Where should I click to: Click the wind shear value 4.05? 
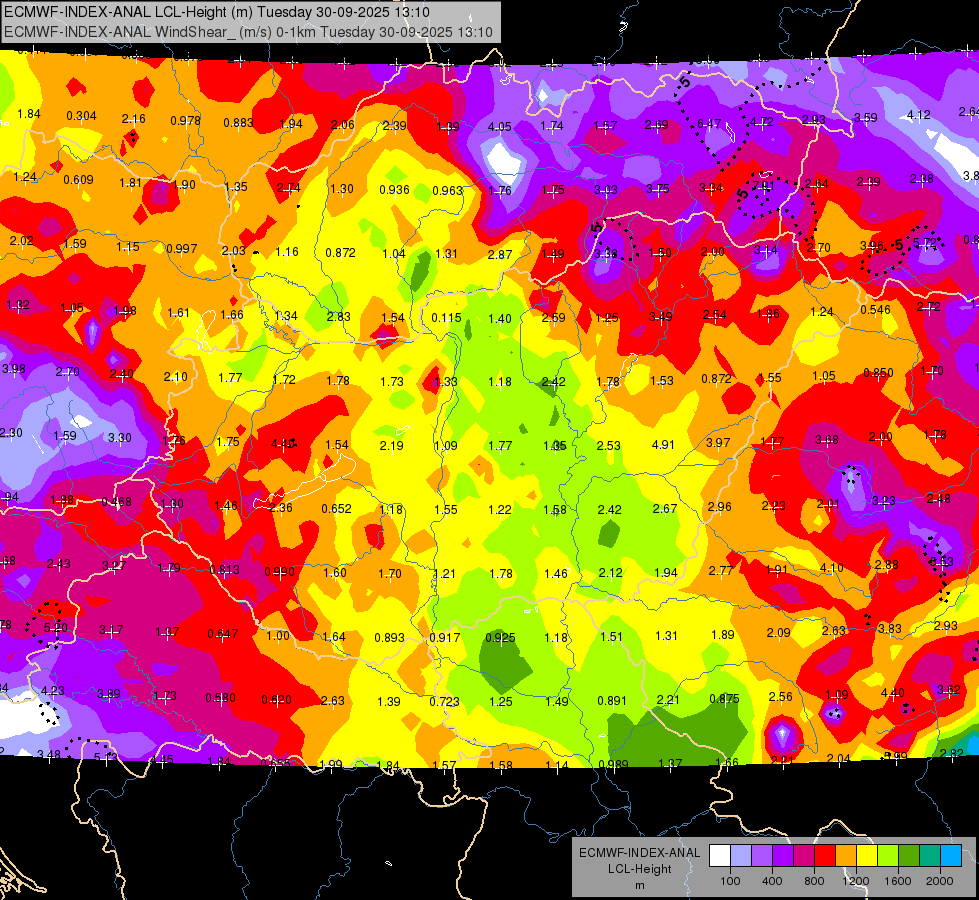(x=499, y=127)
